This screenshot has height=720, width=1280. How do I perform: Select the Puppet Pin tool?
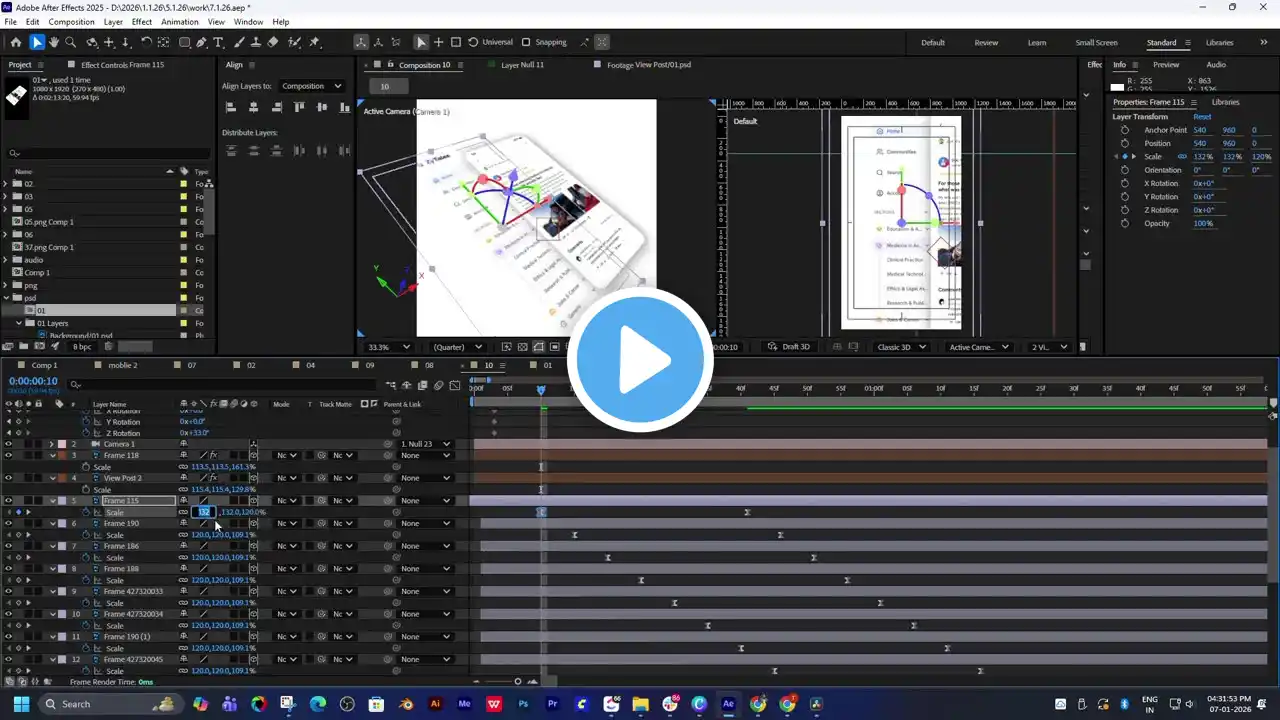pyautogui.click(x=314, y=42)
